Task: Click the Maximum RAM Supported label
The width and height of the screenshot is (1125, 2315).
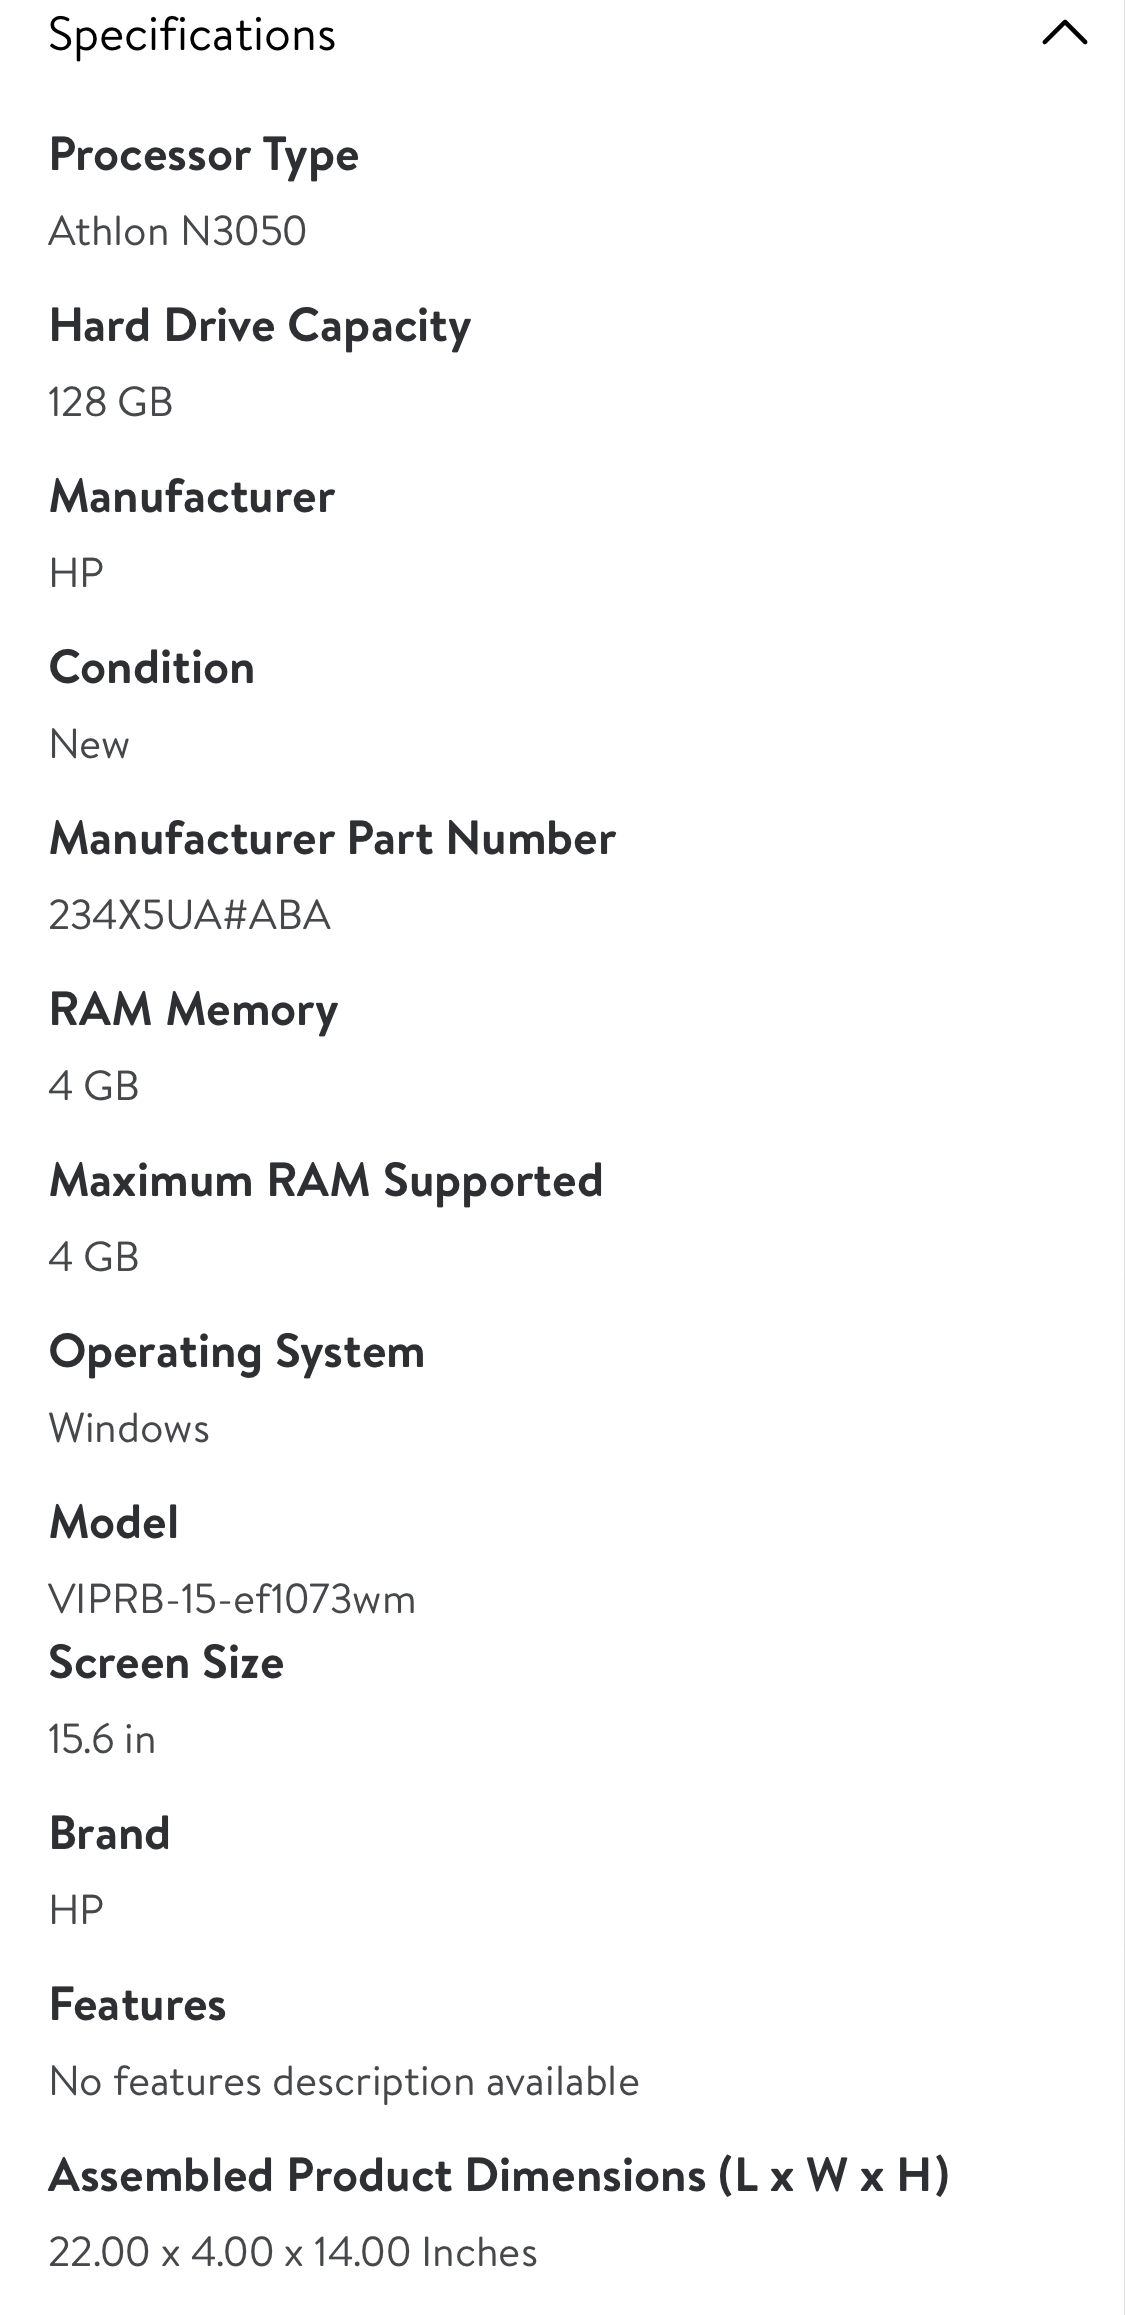Action: (326, 1181)
